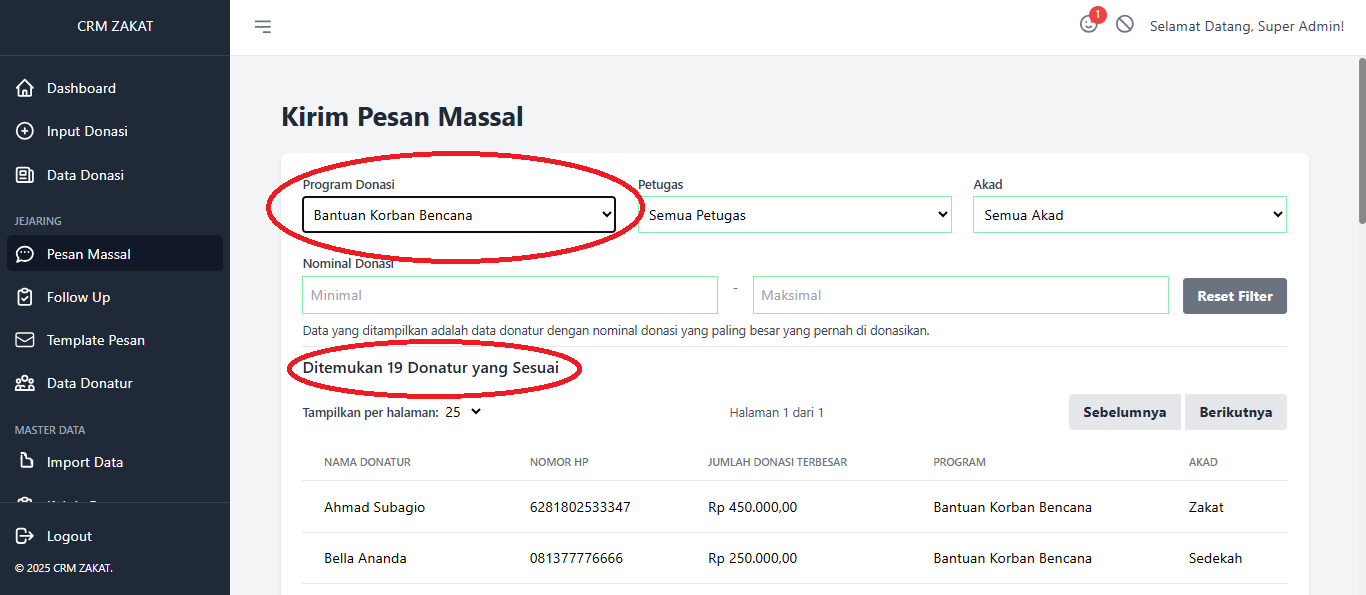The image size is (1366, 595).
Task: Select Logout in the sidebar
Action: coord(69,536)
